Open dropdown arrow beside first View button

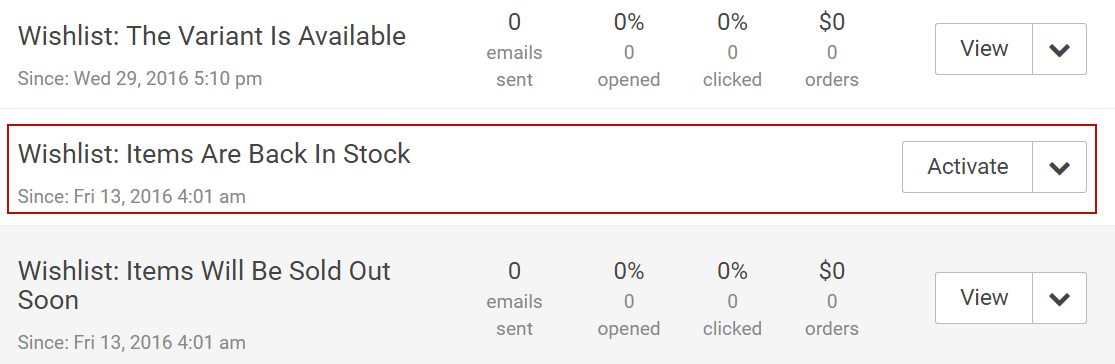(1059, 49)
